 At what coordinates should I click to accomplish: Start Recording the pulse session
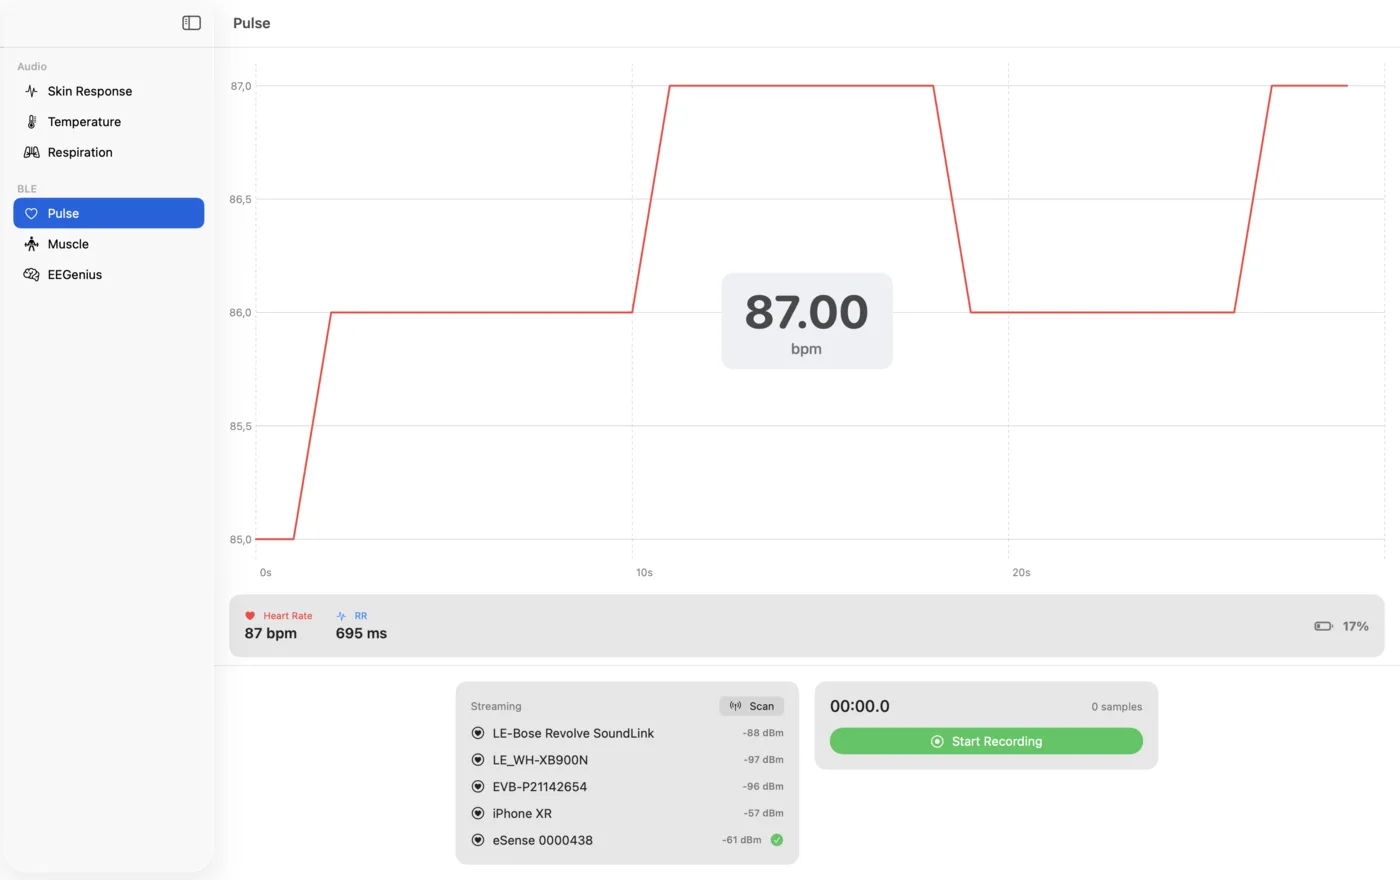(986, 741)
